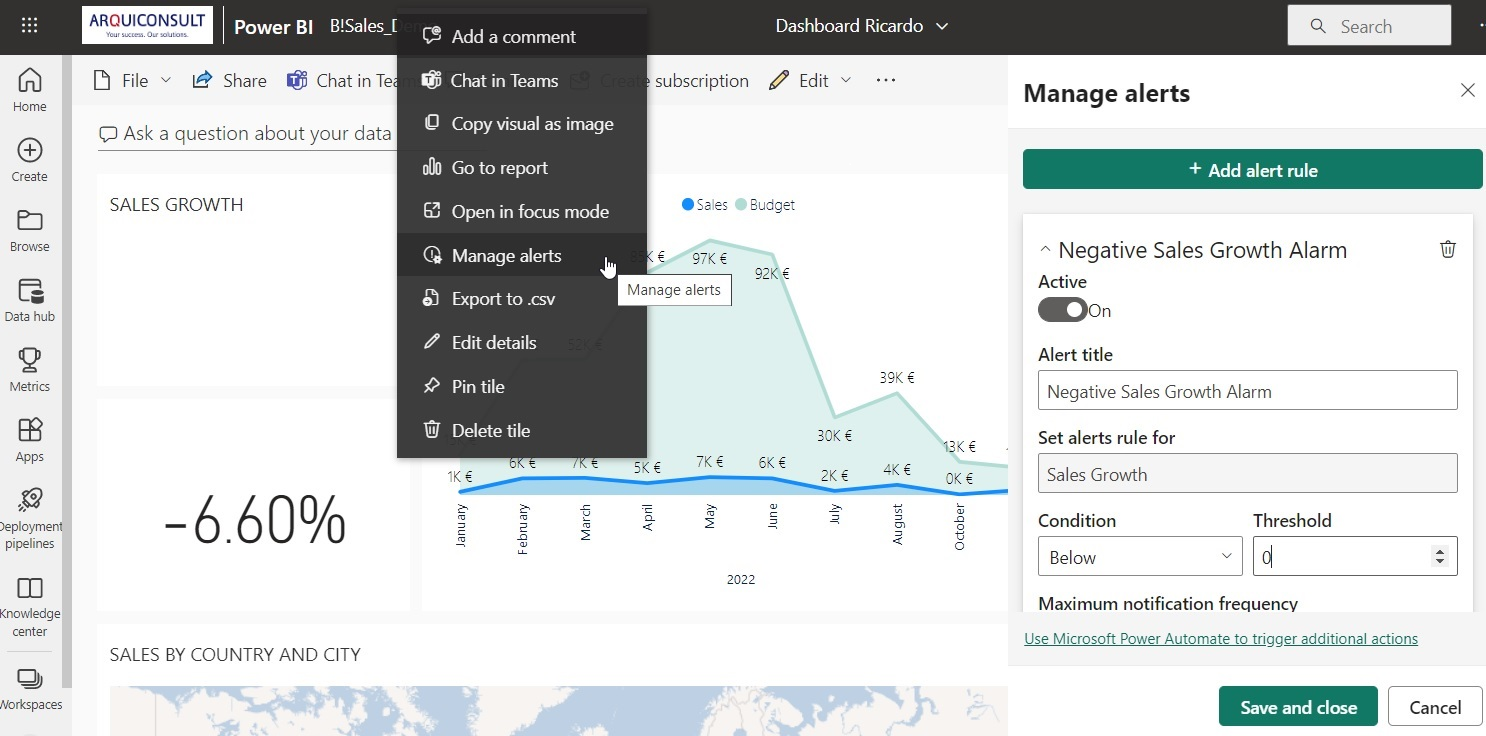Click Save and close button
Screen dimensions: 1486x736
point(1297,707)
